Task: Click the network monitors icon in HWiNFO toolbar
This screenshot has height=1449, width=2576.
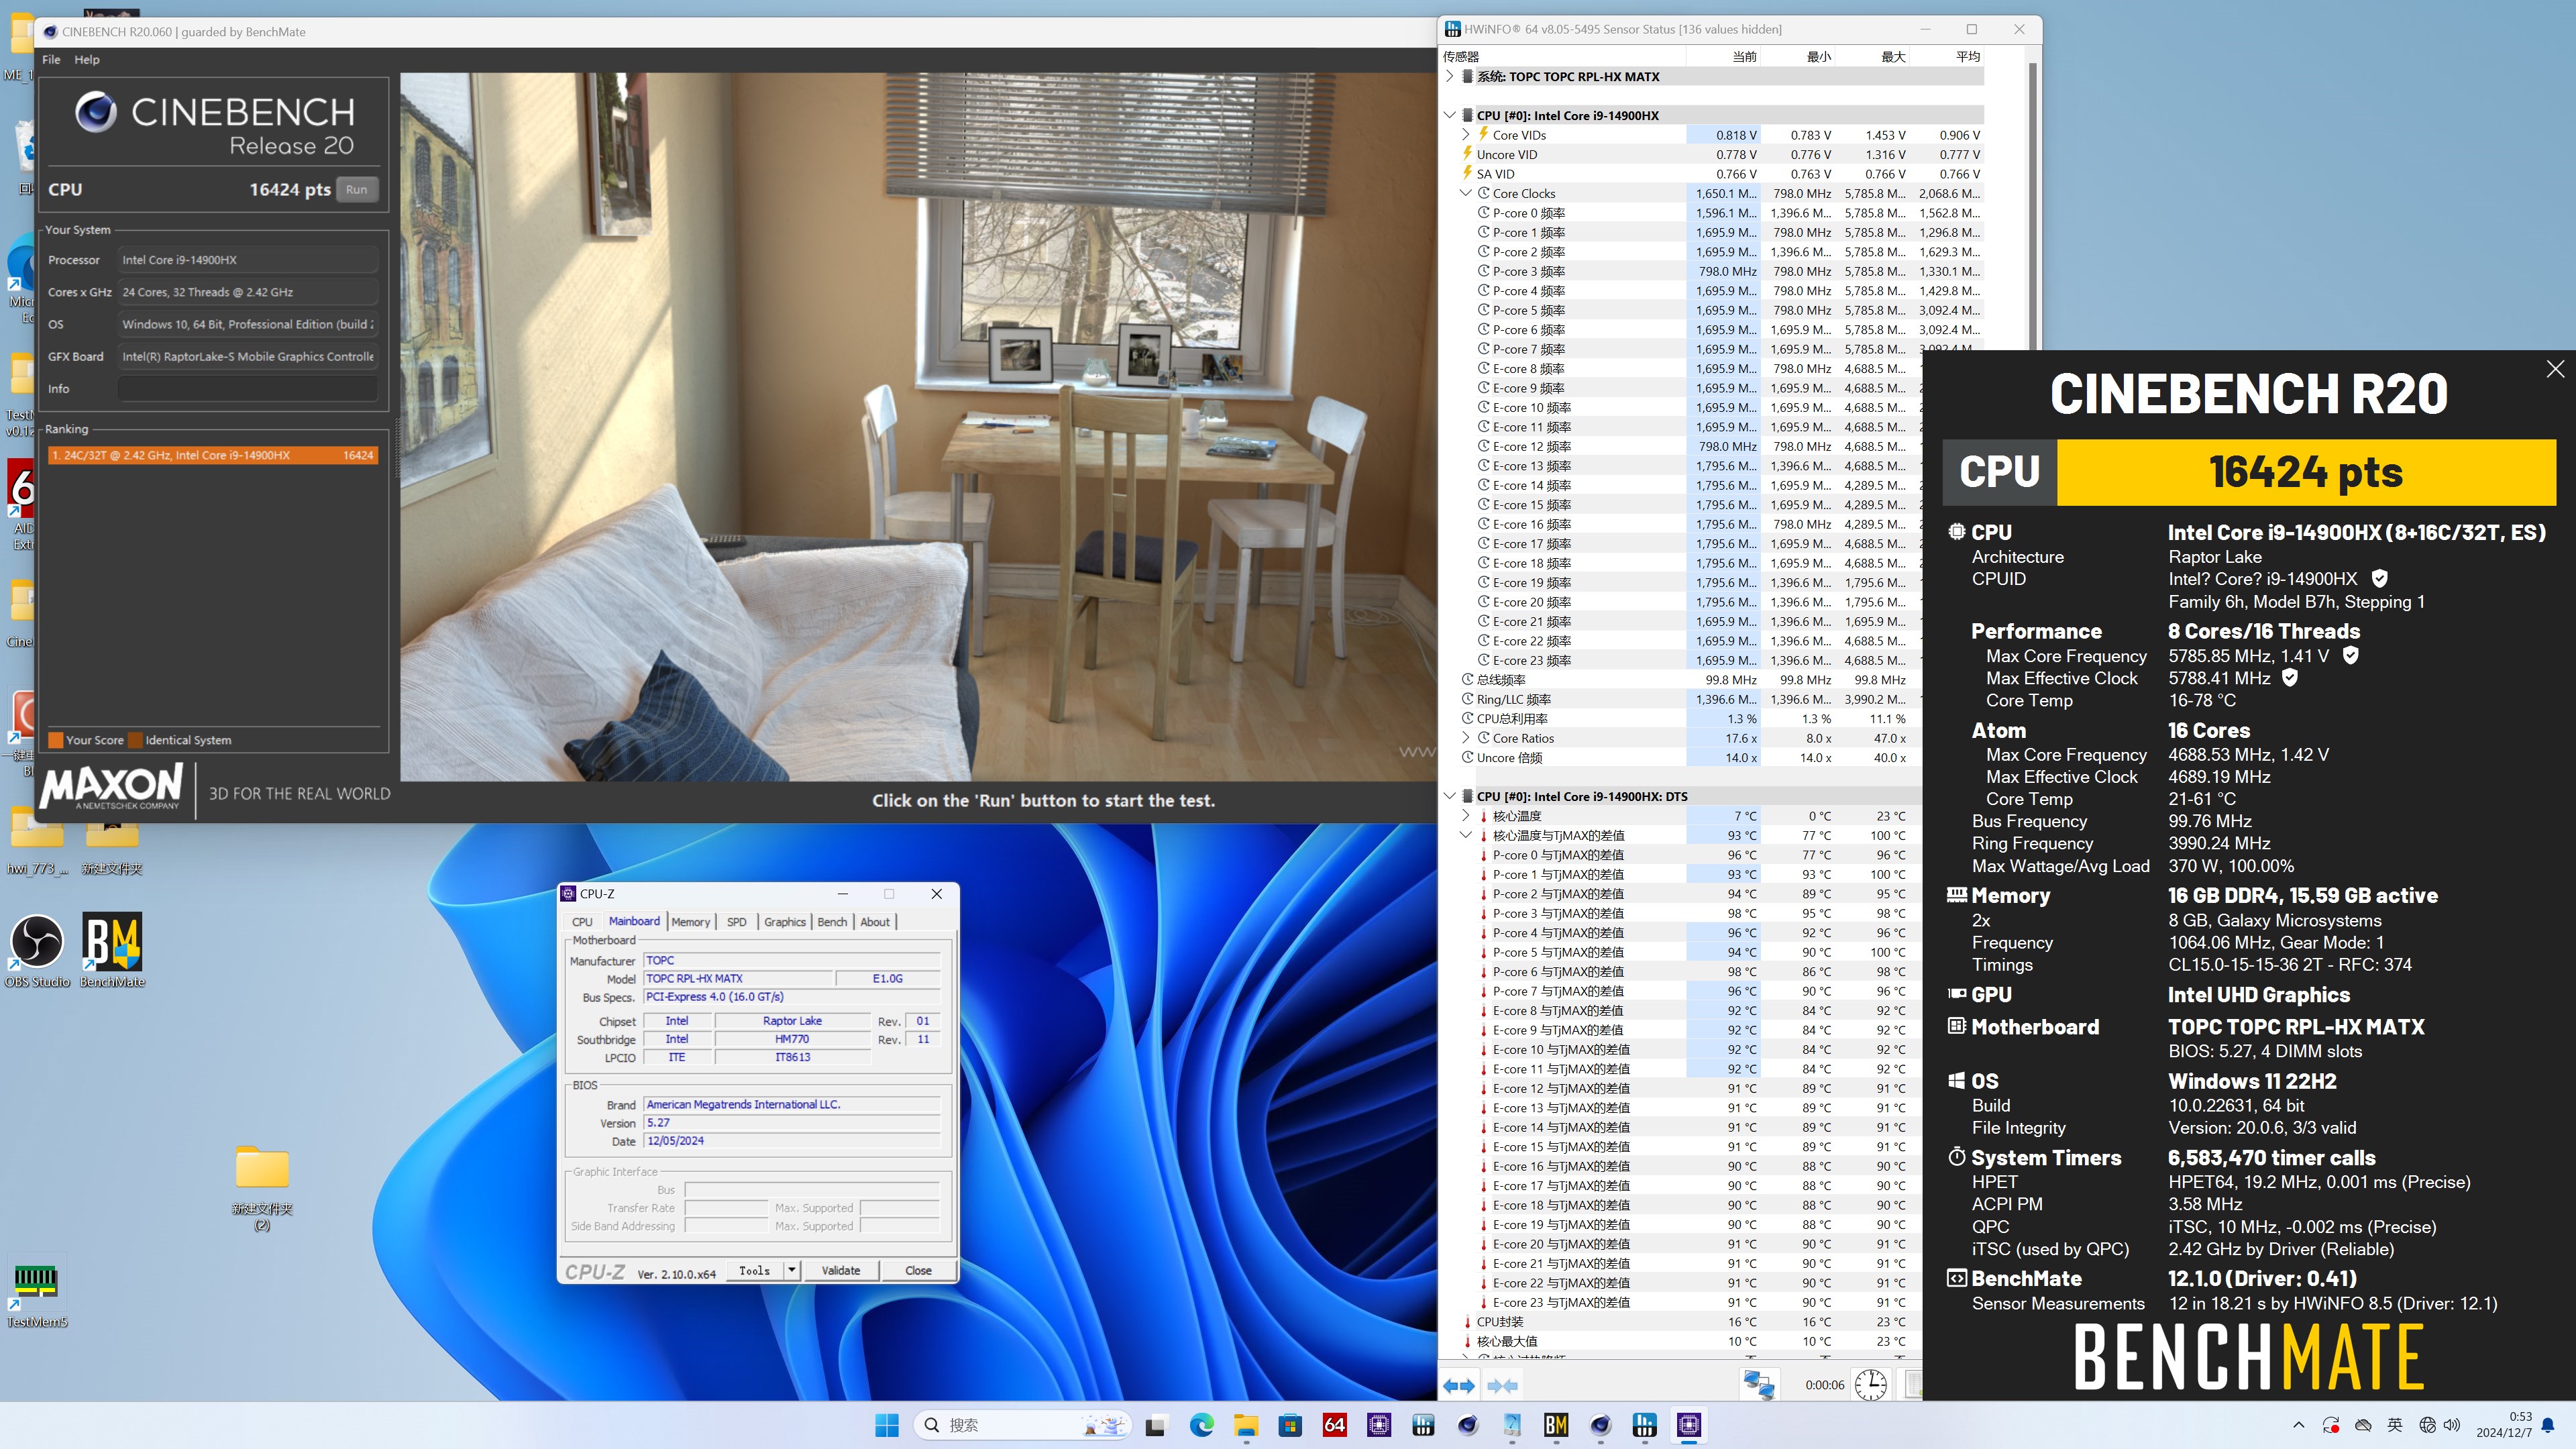Action: 1759,1385
